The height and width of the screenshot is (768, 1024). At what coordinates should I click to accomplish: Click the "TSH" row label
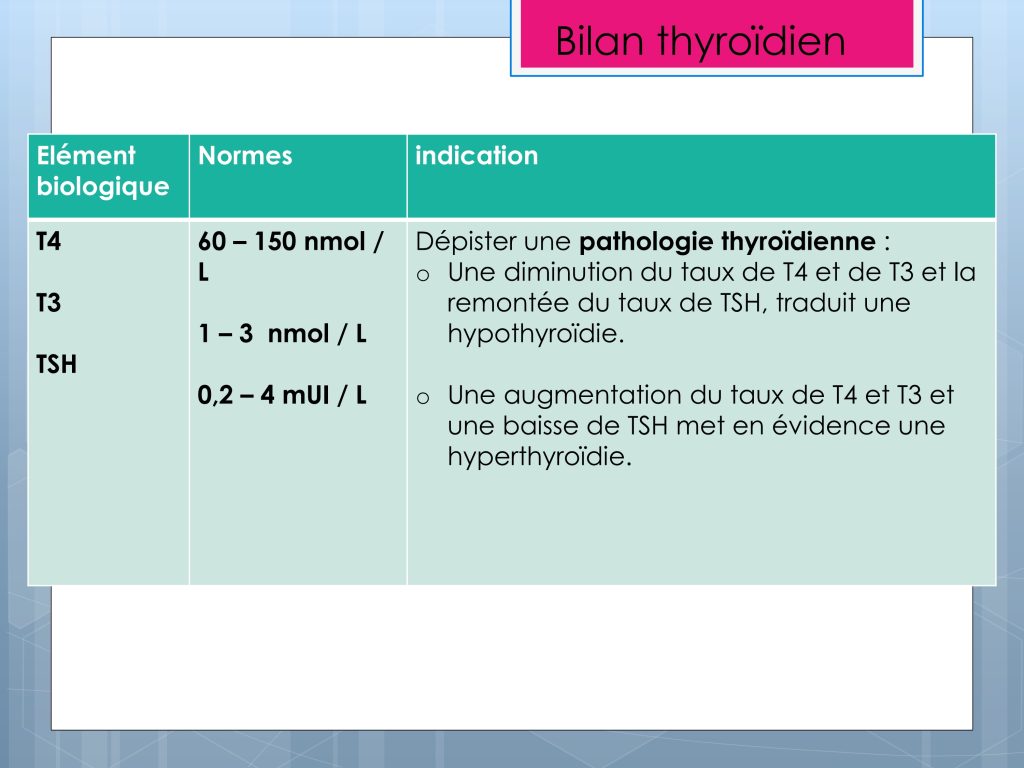(x=57, y=364)
